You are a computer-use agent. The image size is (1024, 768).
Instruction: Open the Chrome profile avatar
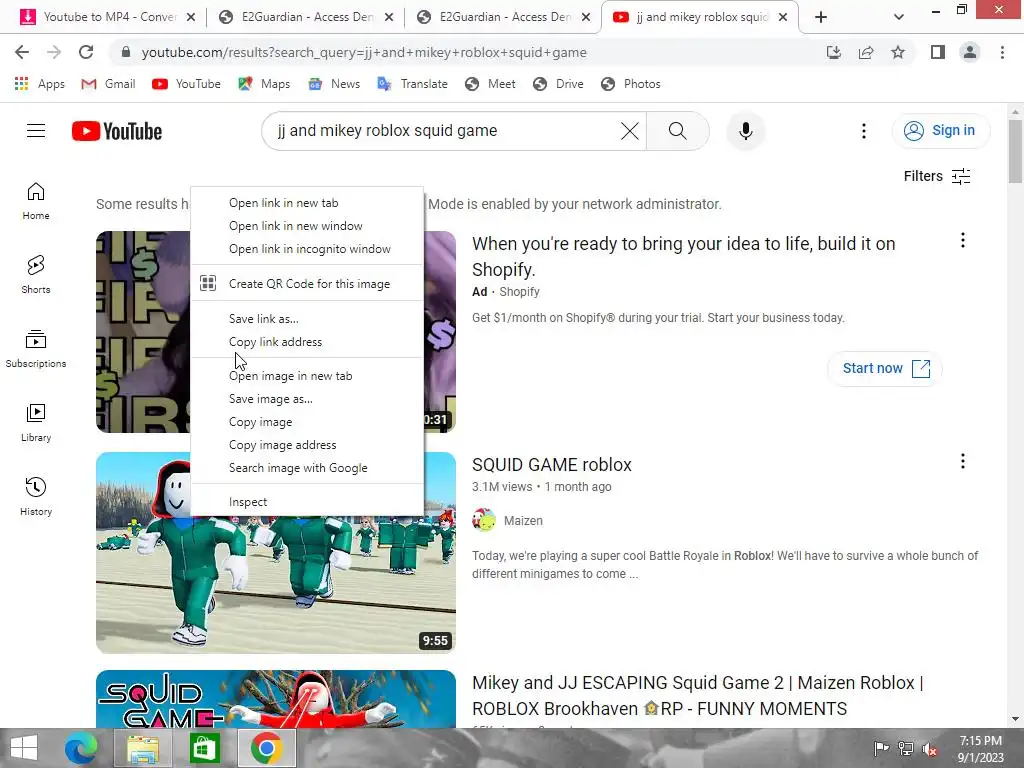coord(970,52)
